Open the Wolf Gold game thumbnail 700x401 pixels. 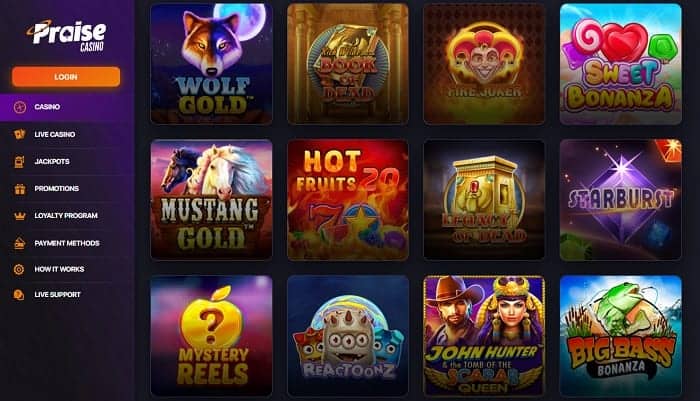(212, 64)
